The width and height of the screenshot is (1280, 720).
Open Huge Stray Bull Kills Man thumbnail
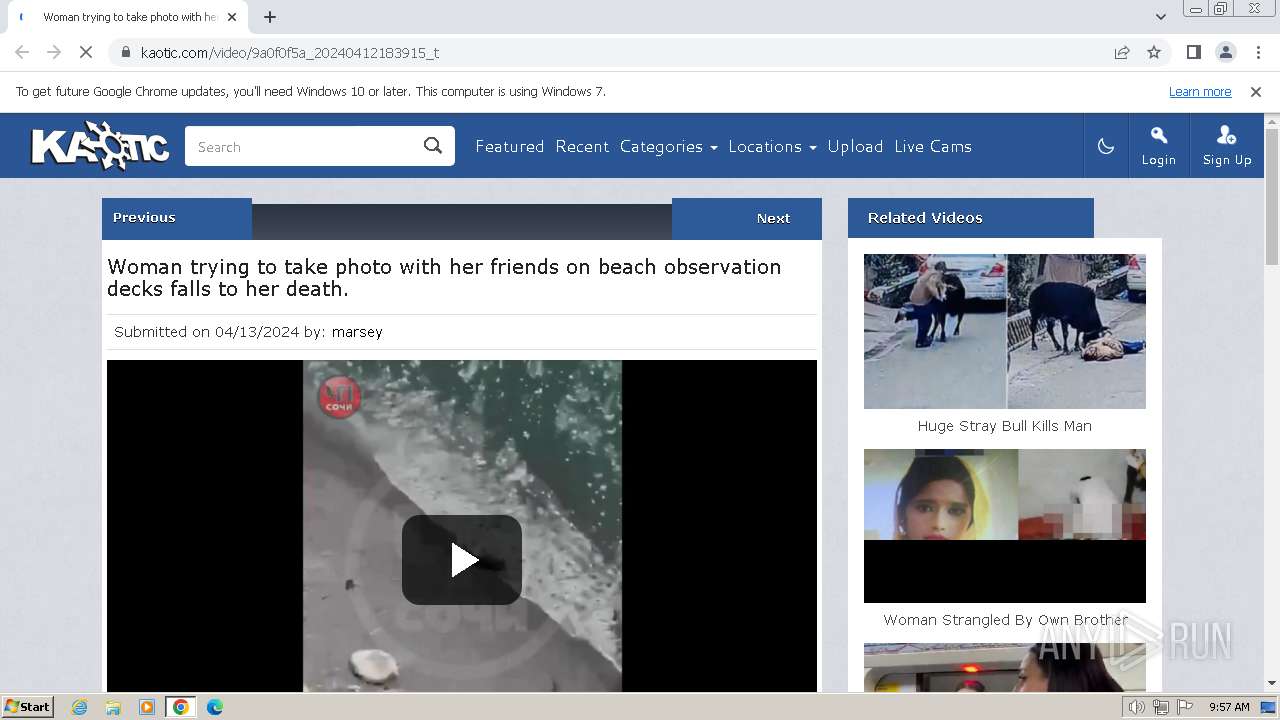1005,331
